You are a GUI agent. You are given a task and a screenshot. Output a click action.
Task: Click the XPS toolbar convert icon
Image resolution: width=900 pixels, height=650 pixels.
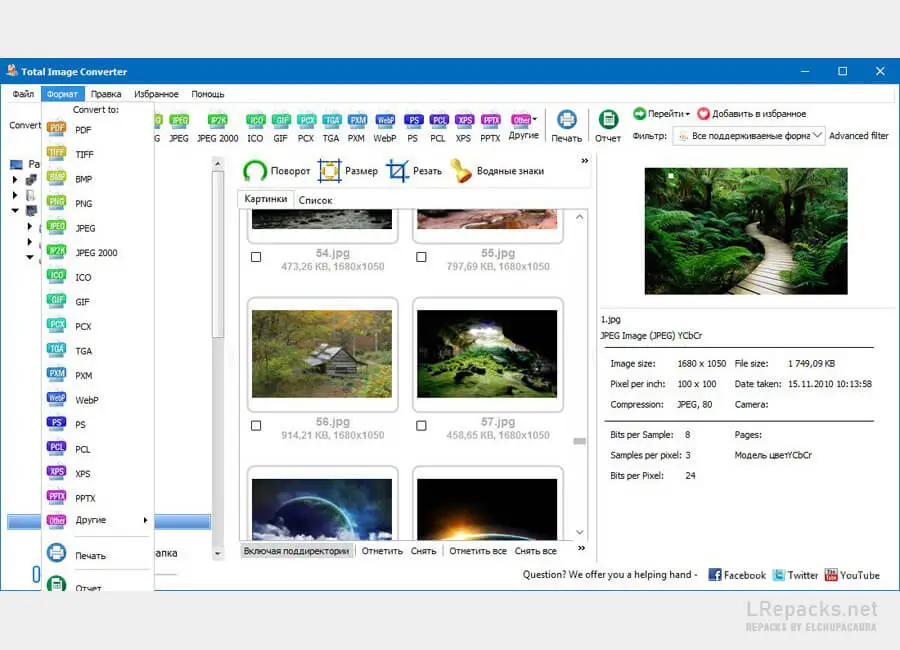[x=463, y=127]
